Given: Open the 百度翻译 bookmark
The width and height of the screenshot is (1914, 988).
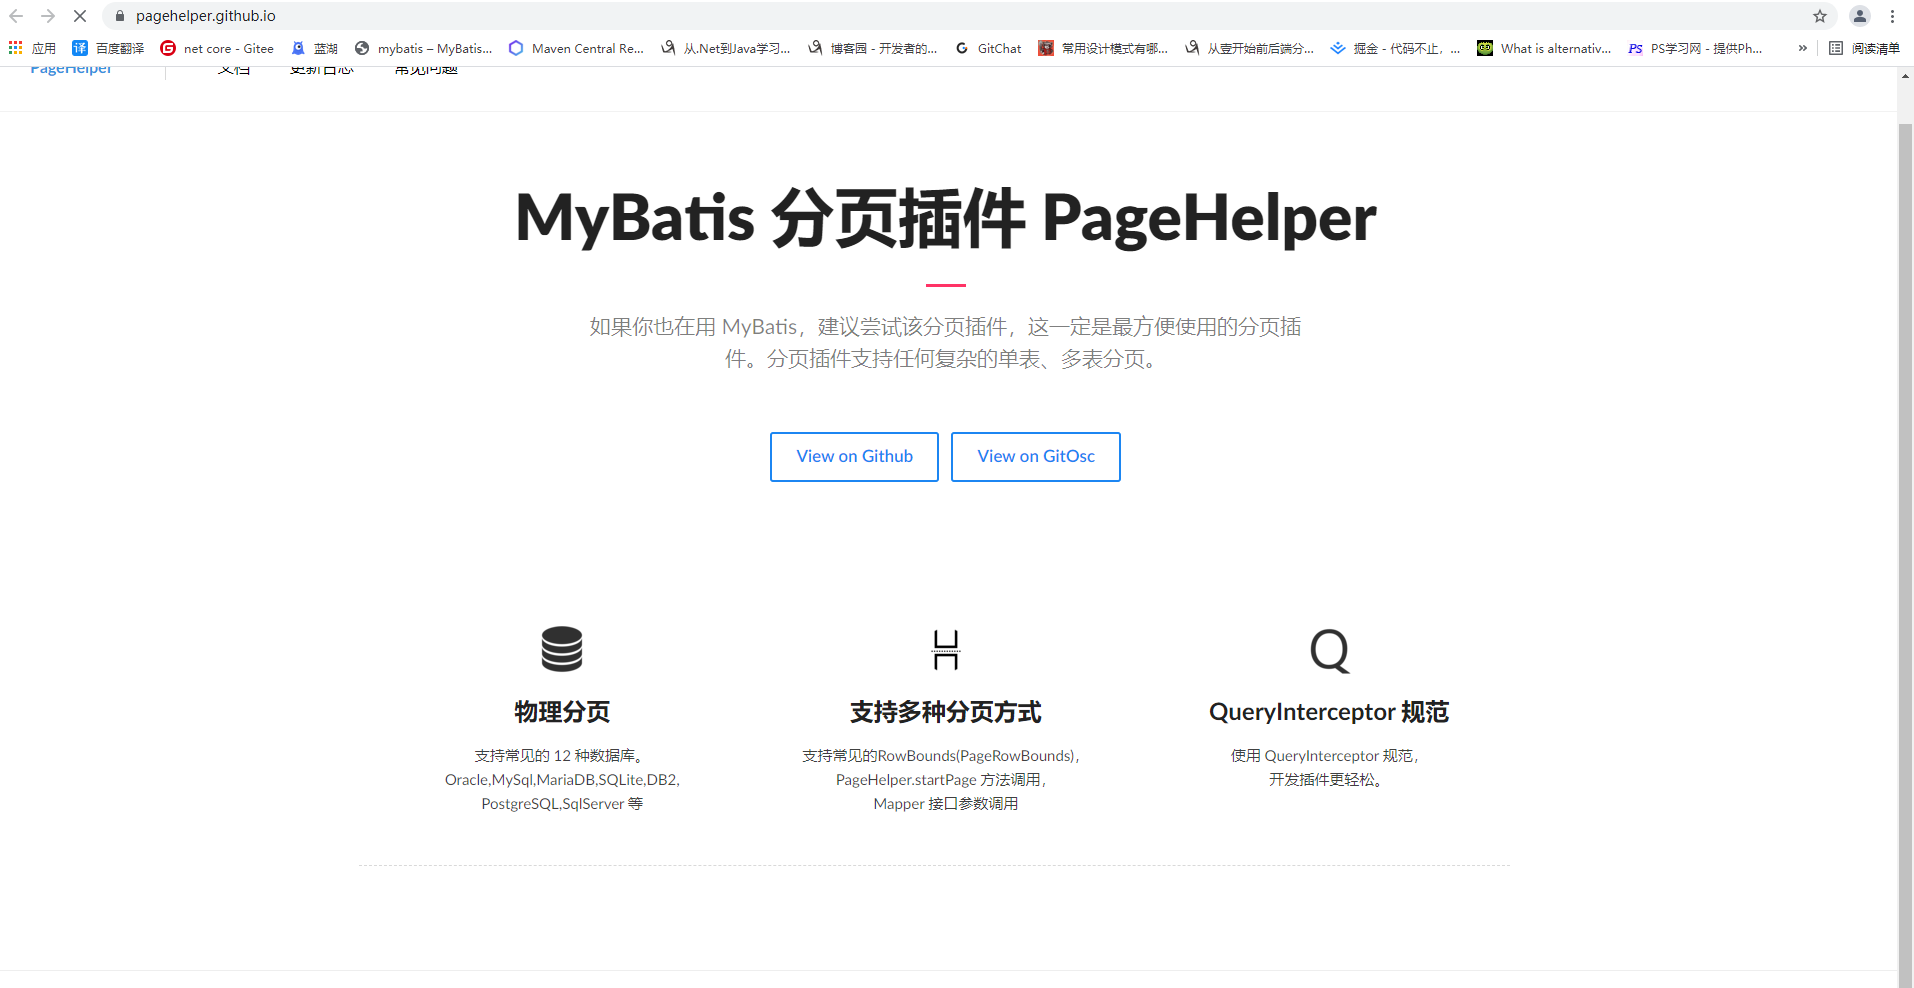Looking at the screenshot, I should 108,48.
